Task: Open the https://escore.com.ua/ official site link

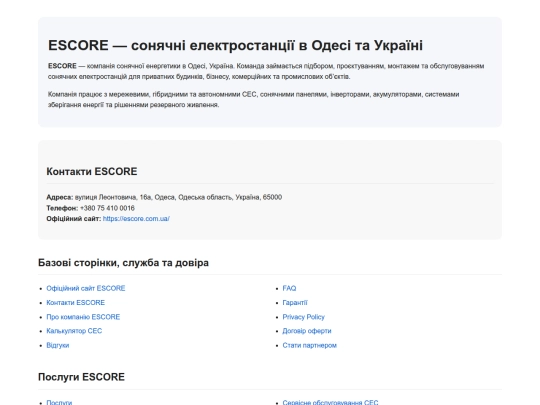Action: point(136,219)
